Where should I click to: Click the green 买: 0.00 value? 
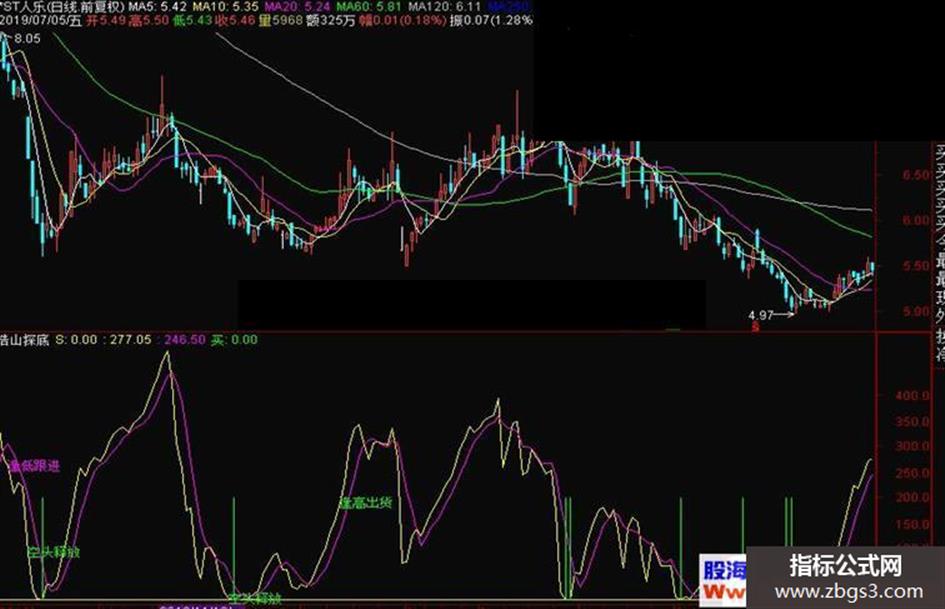pos(234,339)
